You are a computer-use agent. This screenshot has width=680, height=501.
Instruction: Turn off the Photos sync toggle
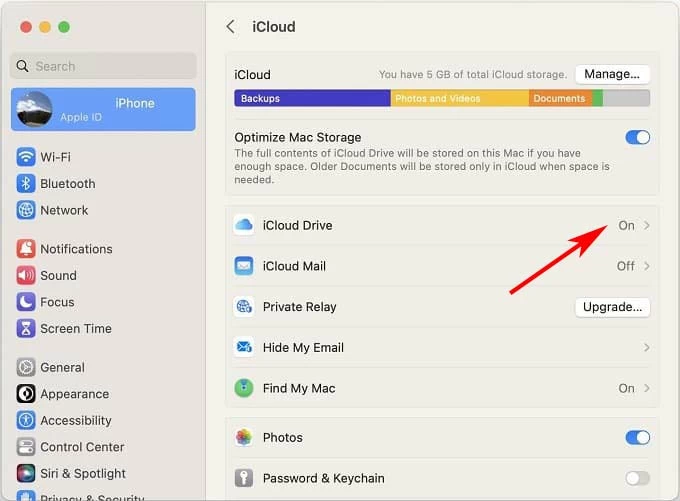tap(637, 438)
